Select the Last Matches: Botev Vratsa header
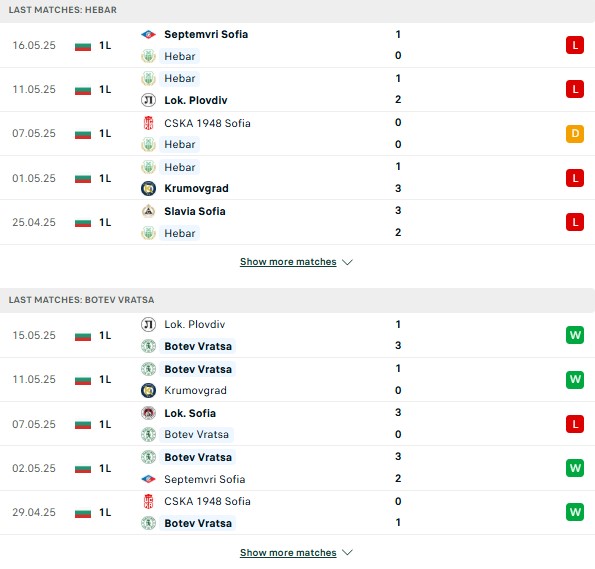 [x=298, y=300]
